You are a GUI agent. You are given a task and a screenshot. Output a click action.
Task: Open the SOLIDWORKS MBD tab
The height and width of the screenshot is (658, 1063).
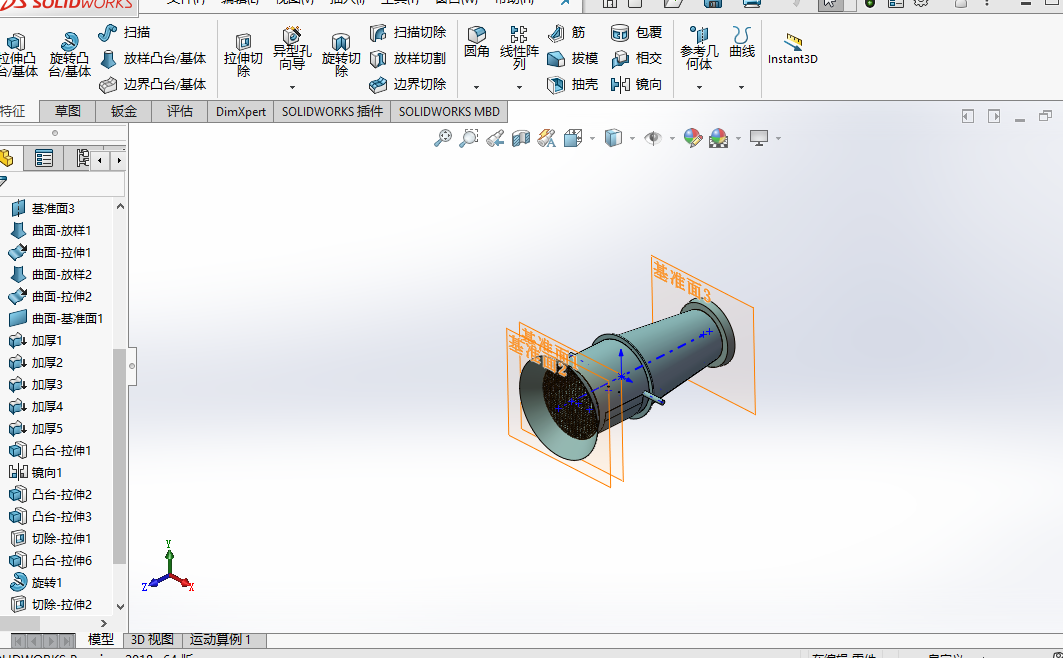tap(449, 111)
